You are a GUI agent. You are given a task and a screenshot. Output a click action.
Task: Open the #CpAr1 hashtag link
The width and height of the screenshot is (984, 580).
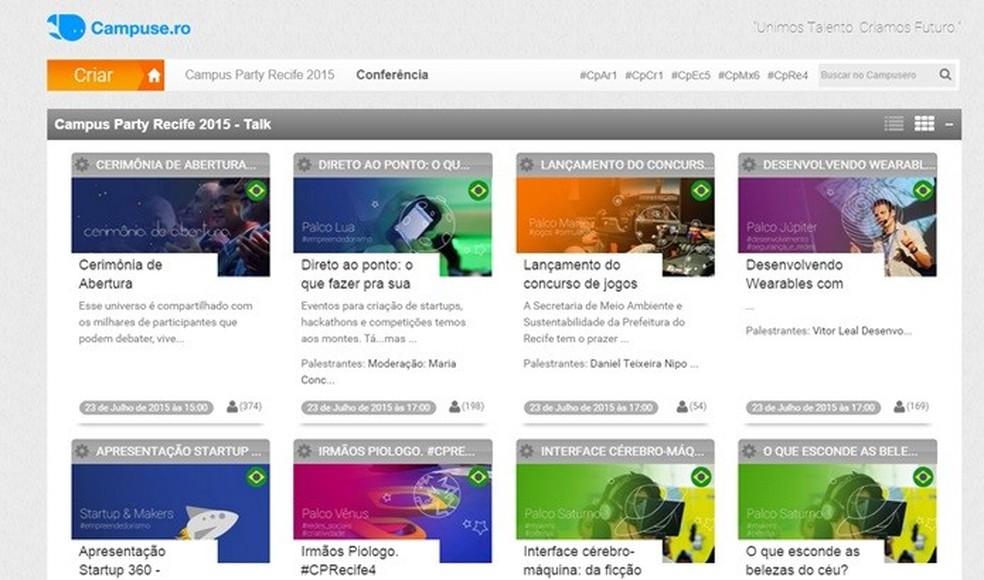pyautogui.click(x=598, y=75)
